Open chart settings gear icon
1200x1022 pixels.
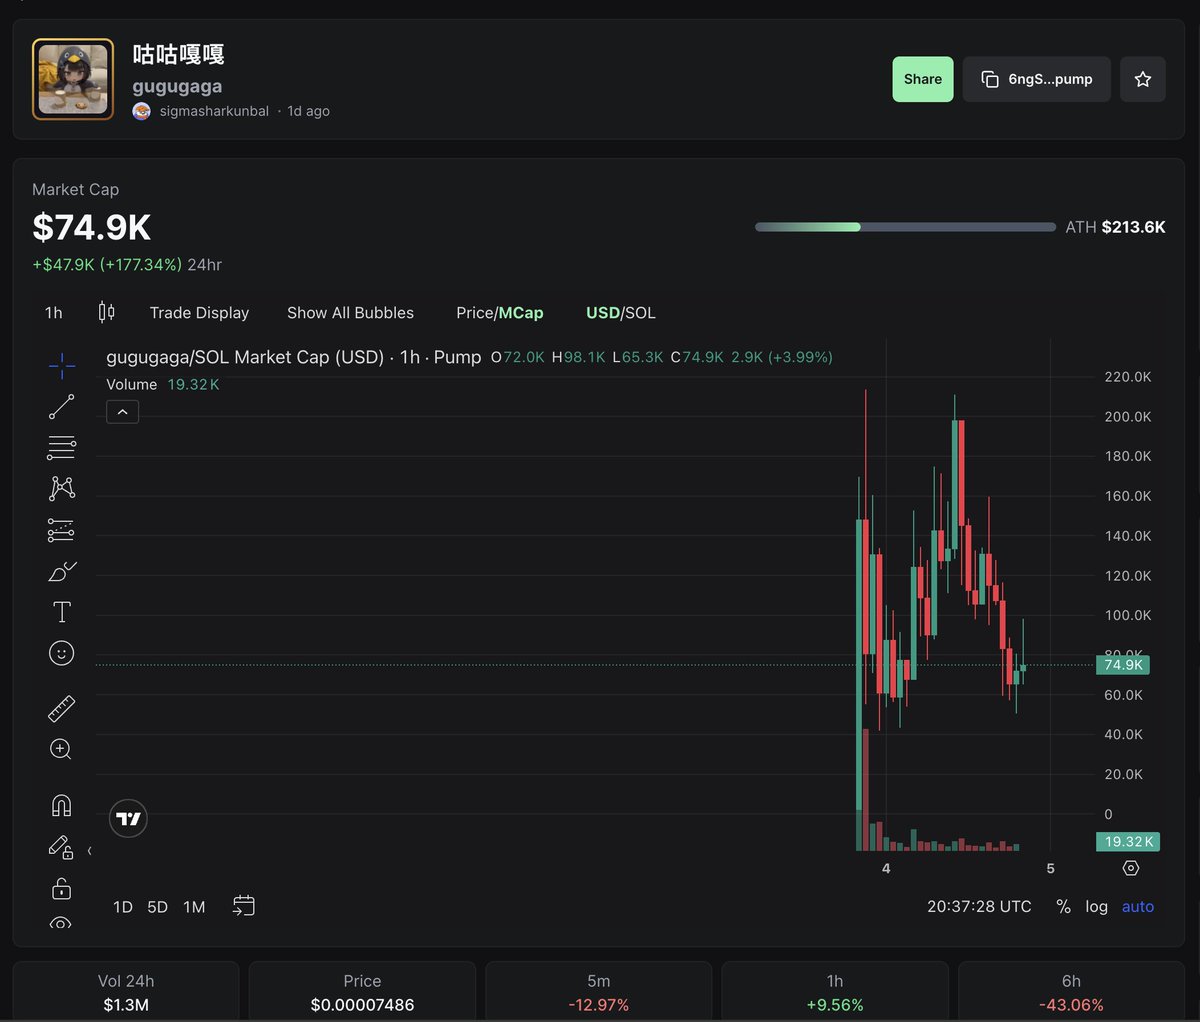[1131, 868]
